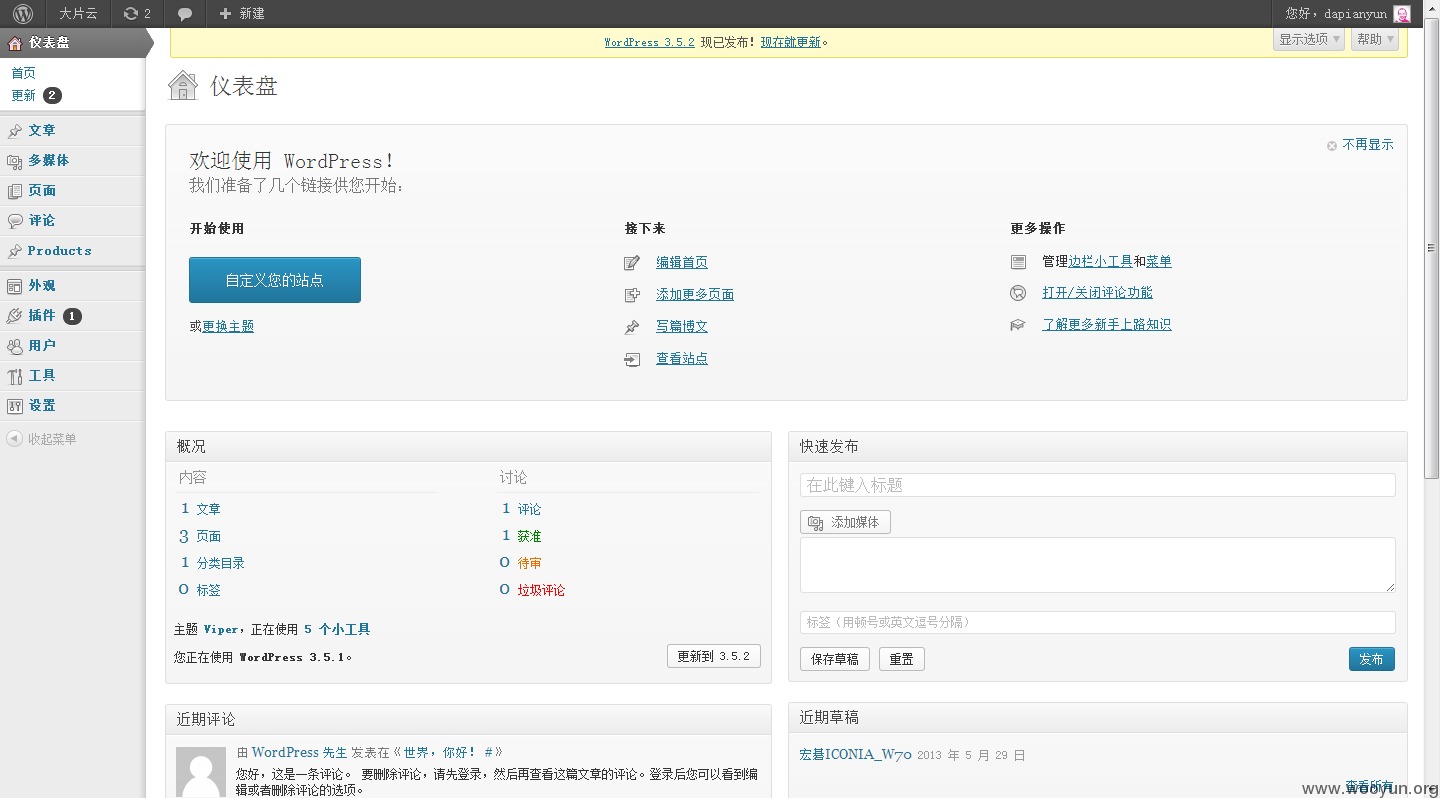Click 重置 reset button
The height and width of the screenshot is (798, 1440).
click(901, 659)
